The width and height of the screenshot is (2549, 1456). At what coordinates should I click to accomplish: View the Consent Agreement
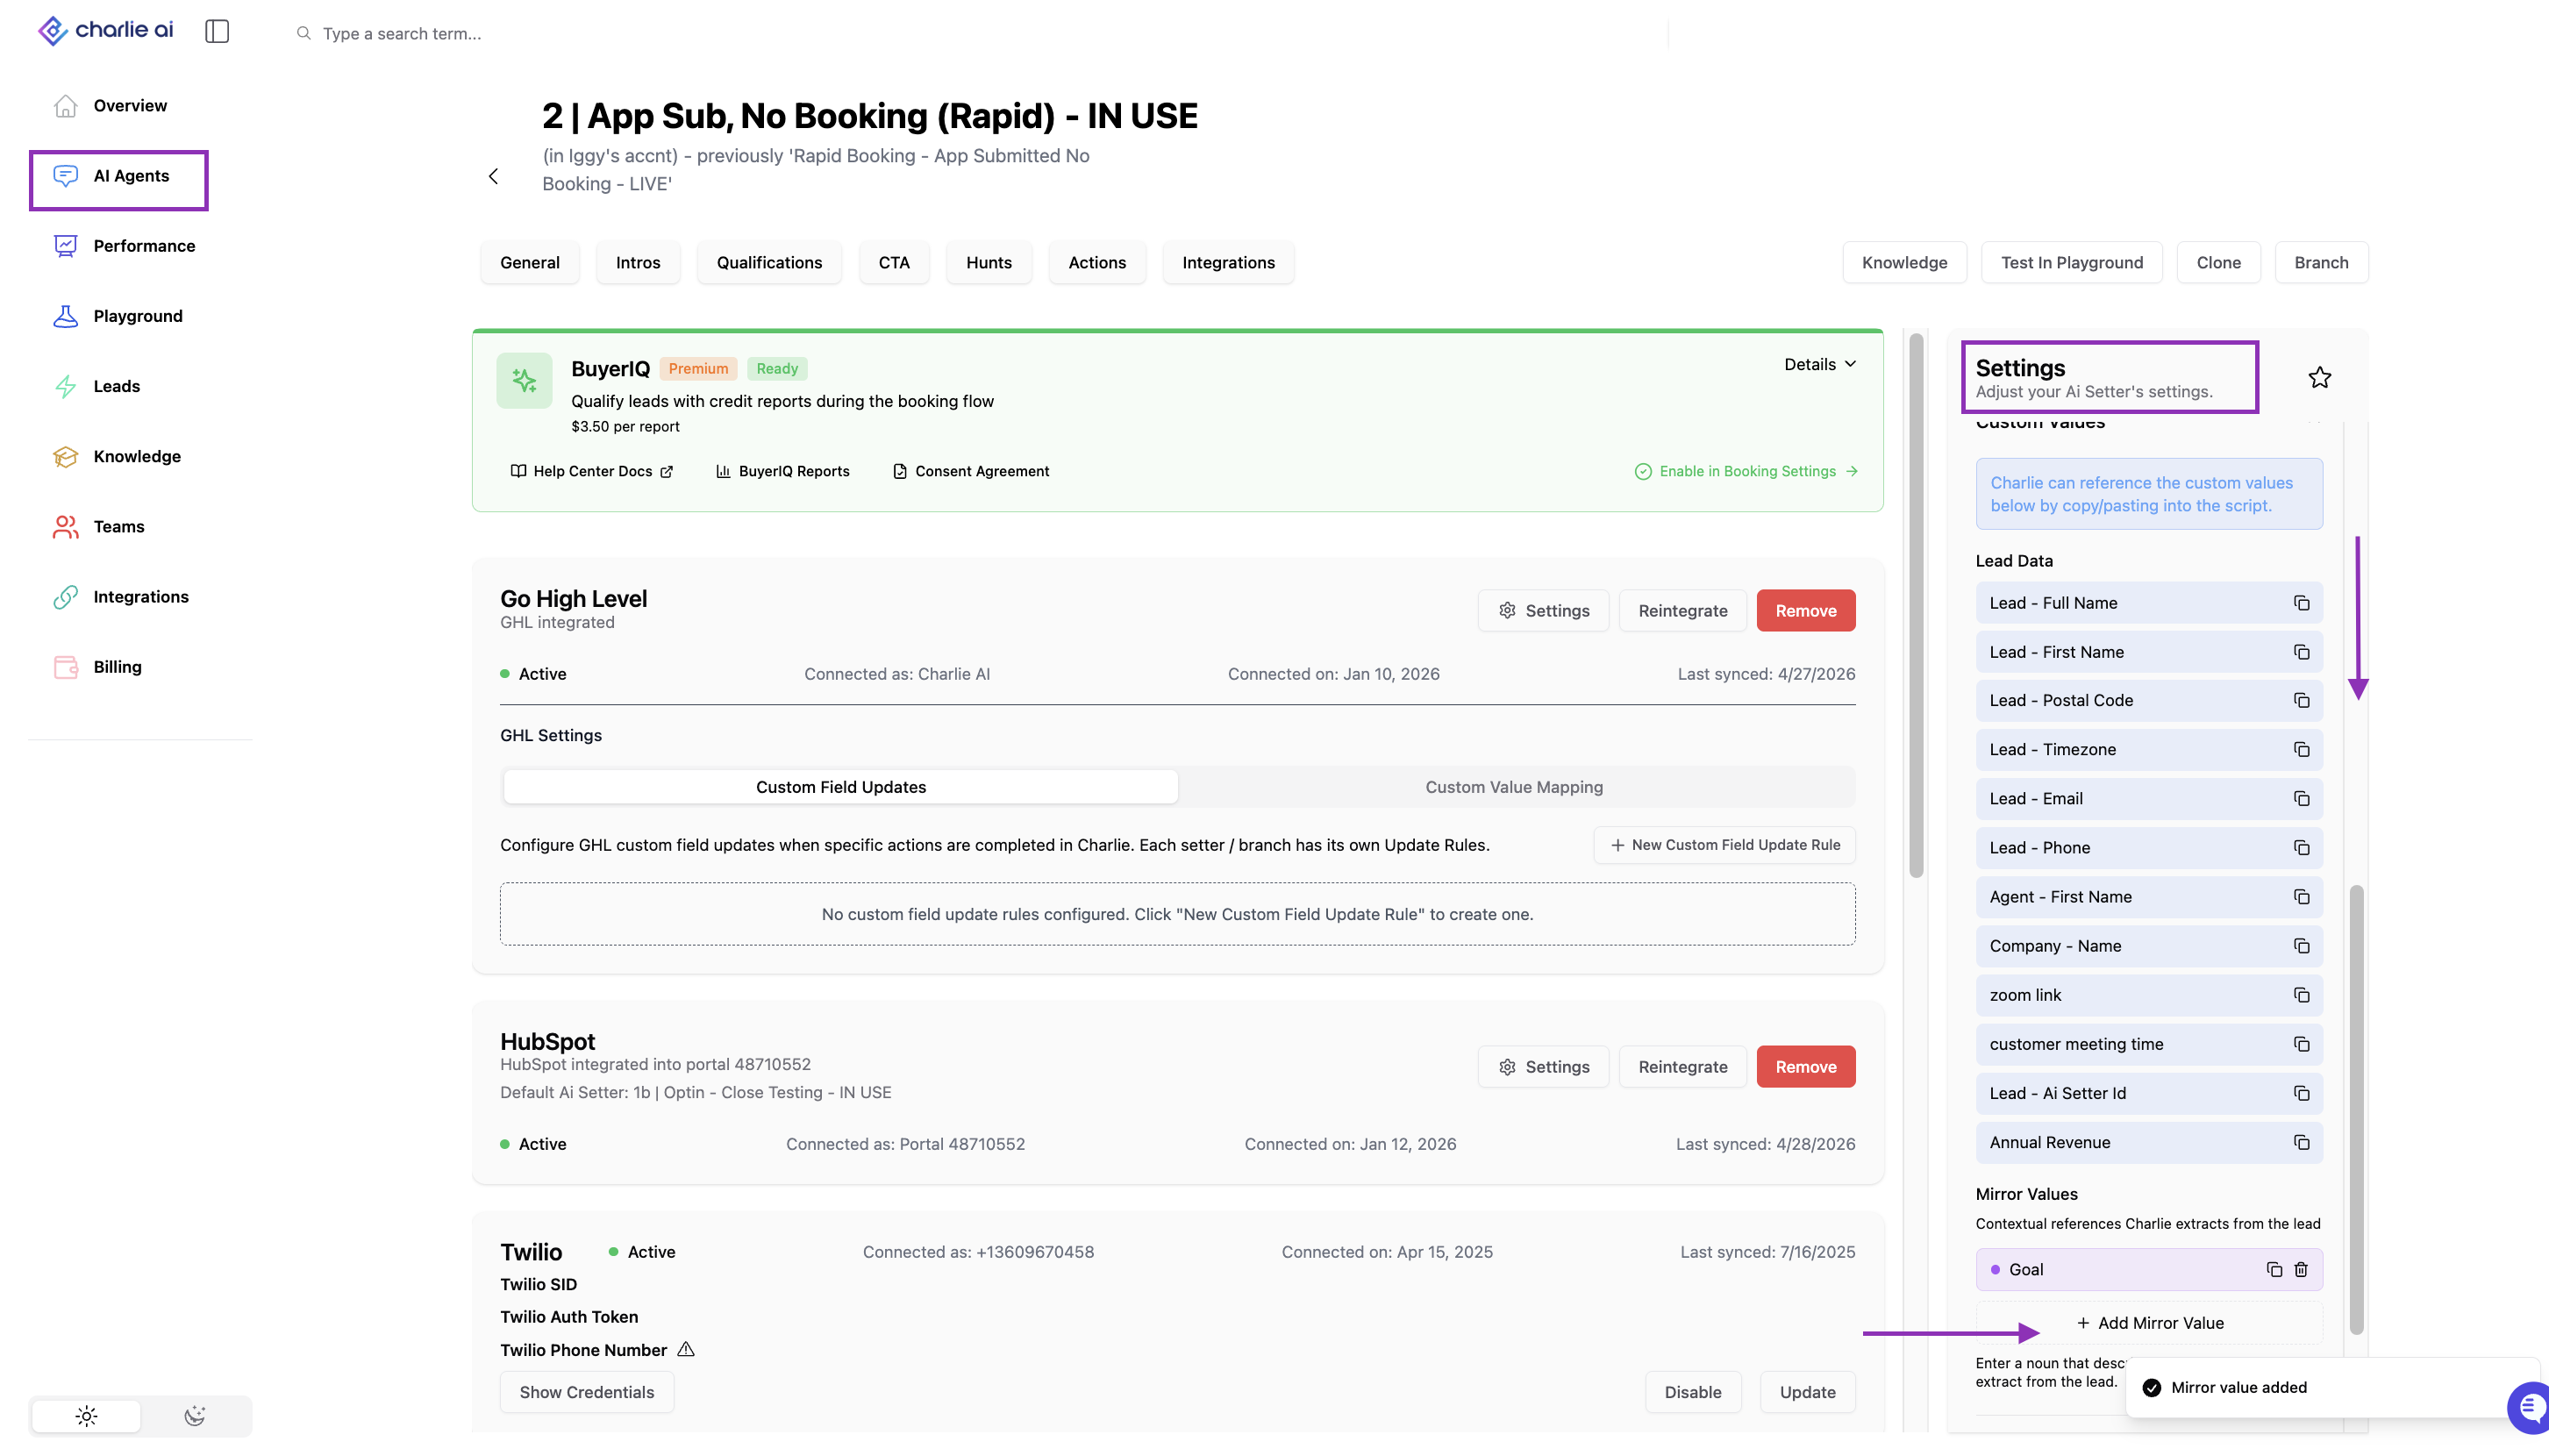coord(970,471)
